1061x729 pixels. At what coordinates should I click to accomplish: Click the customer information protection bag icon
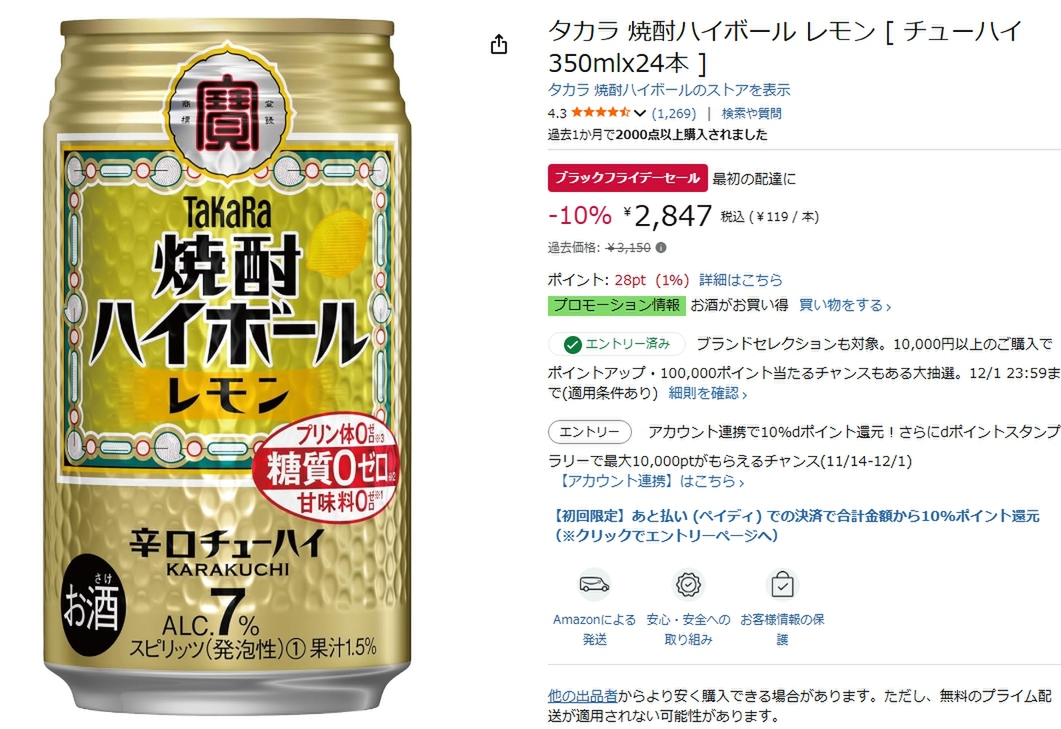click(782, 585)
